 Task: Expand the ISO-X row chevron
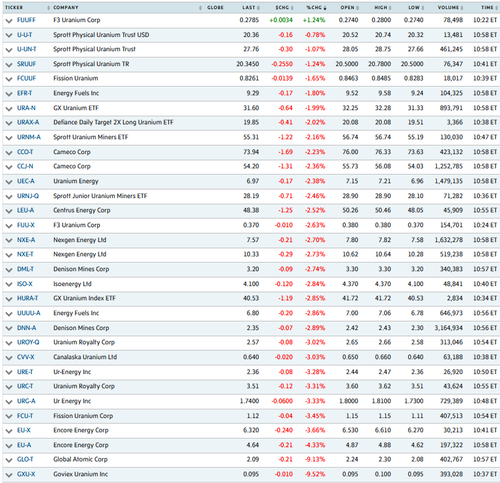click(x=9, y=285)
